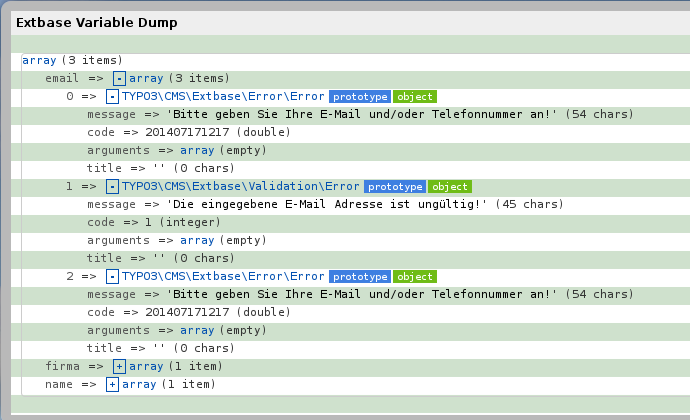The image size is (690, 420).
Task: Click item 0 'arguments => array (empty)' row
Action: 177,151
